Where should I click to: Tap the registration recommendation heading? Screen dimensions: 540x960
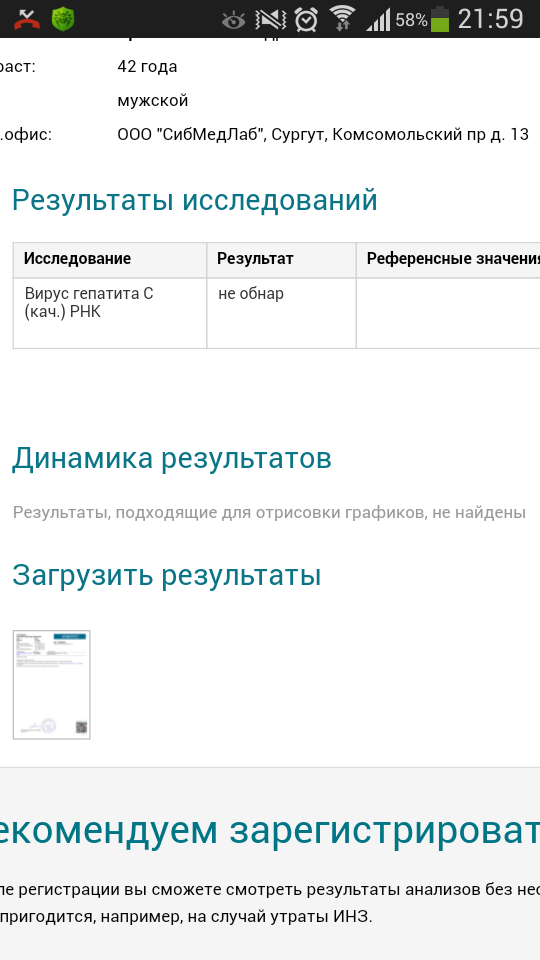[x=270, y=831]
